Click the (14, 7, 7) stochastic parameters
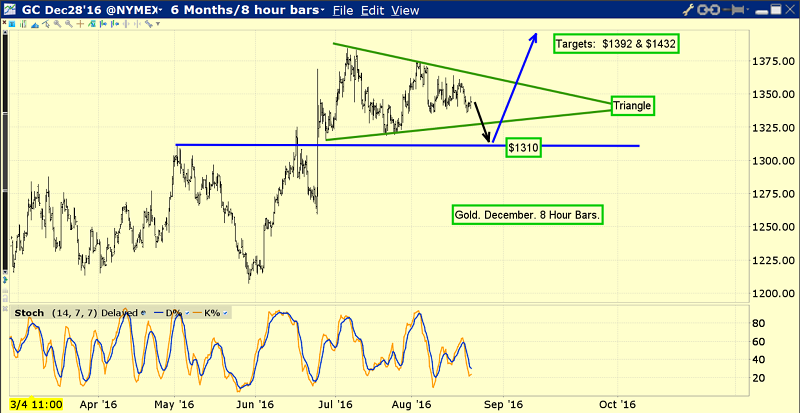Screen dimensions: 800x413 coord(74,313)
